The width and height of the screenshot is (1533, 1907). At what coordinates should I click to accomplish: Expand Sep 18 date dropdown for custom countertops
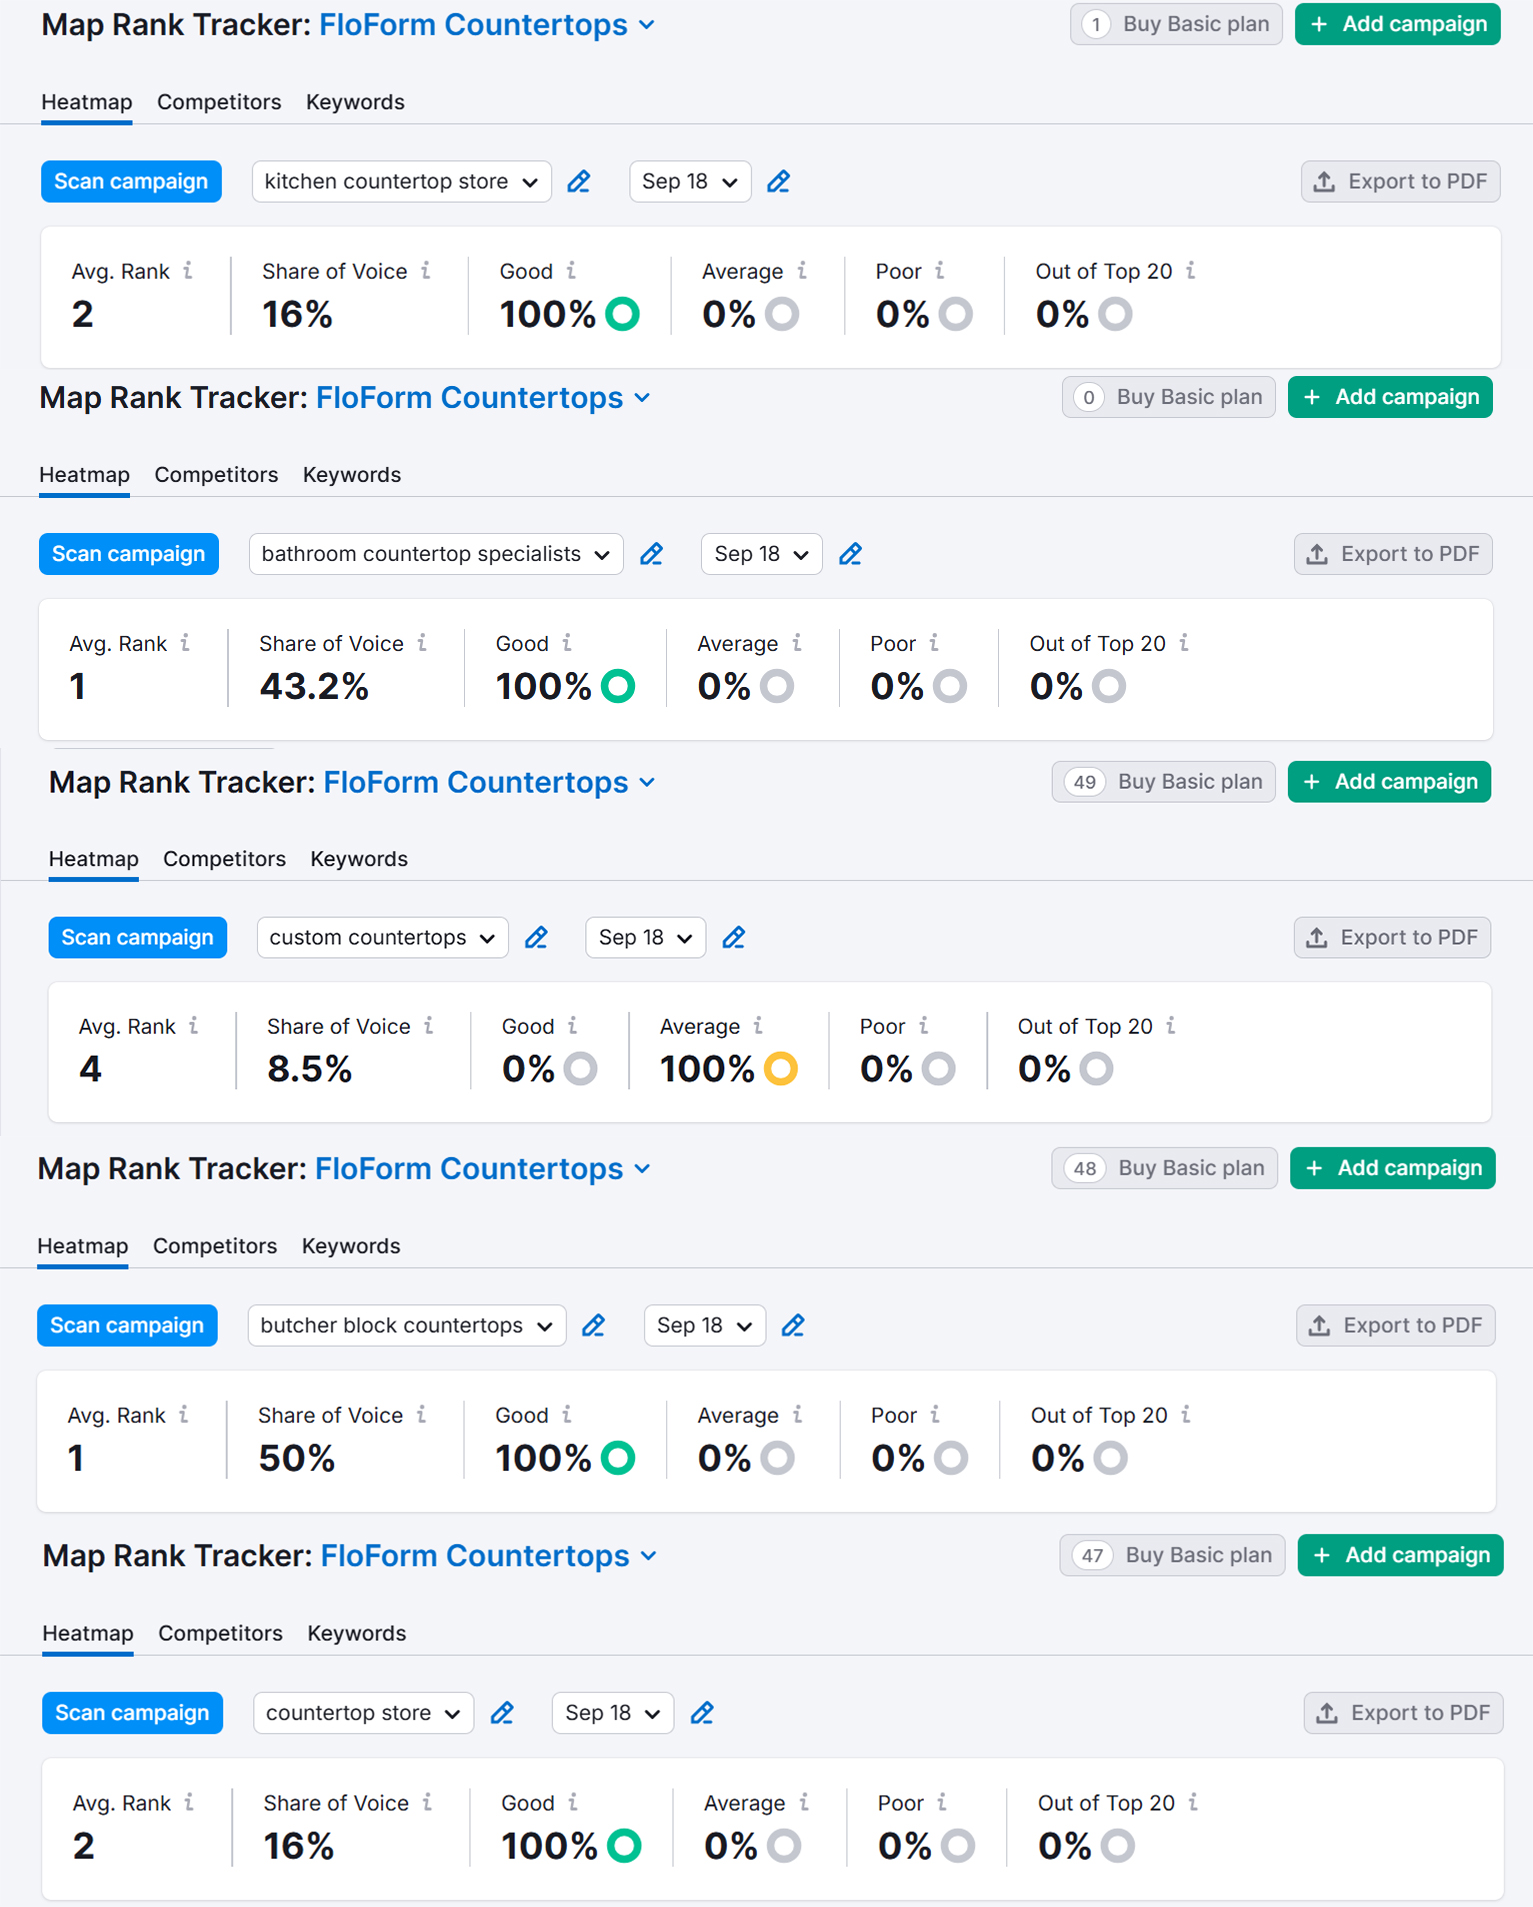645,938
